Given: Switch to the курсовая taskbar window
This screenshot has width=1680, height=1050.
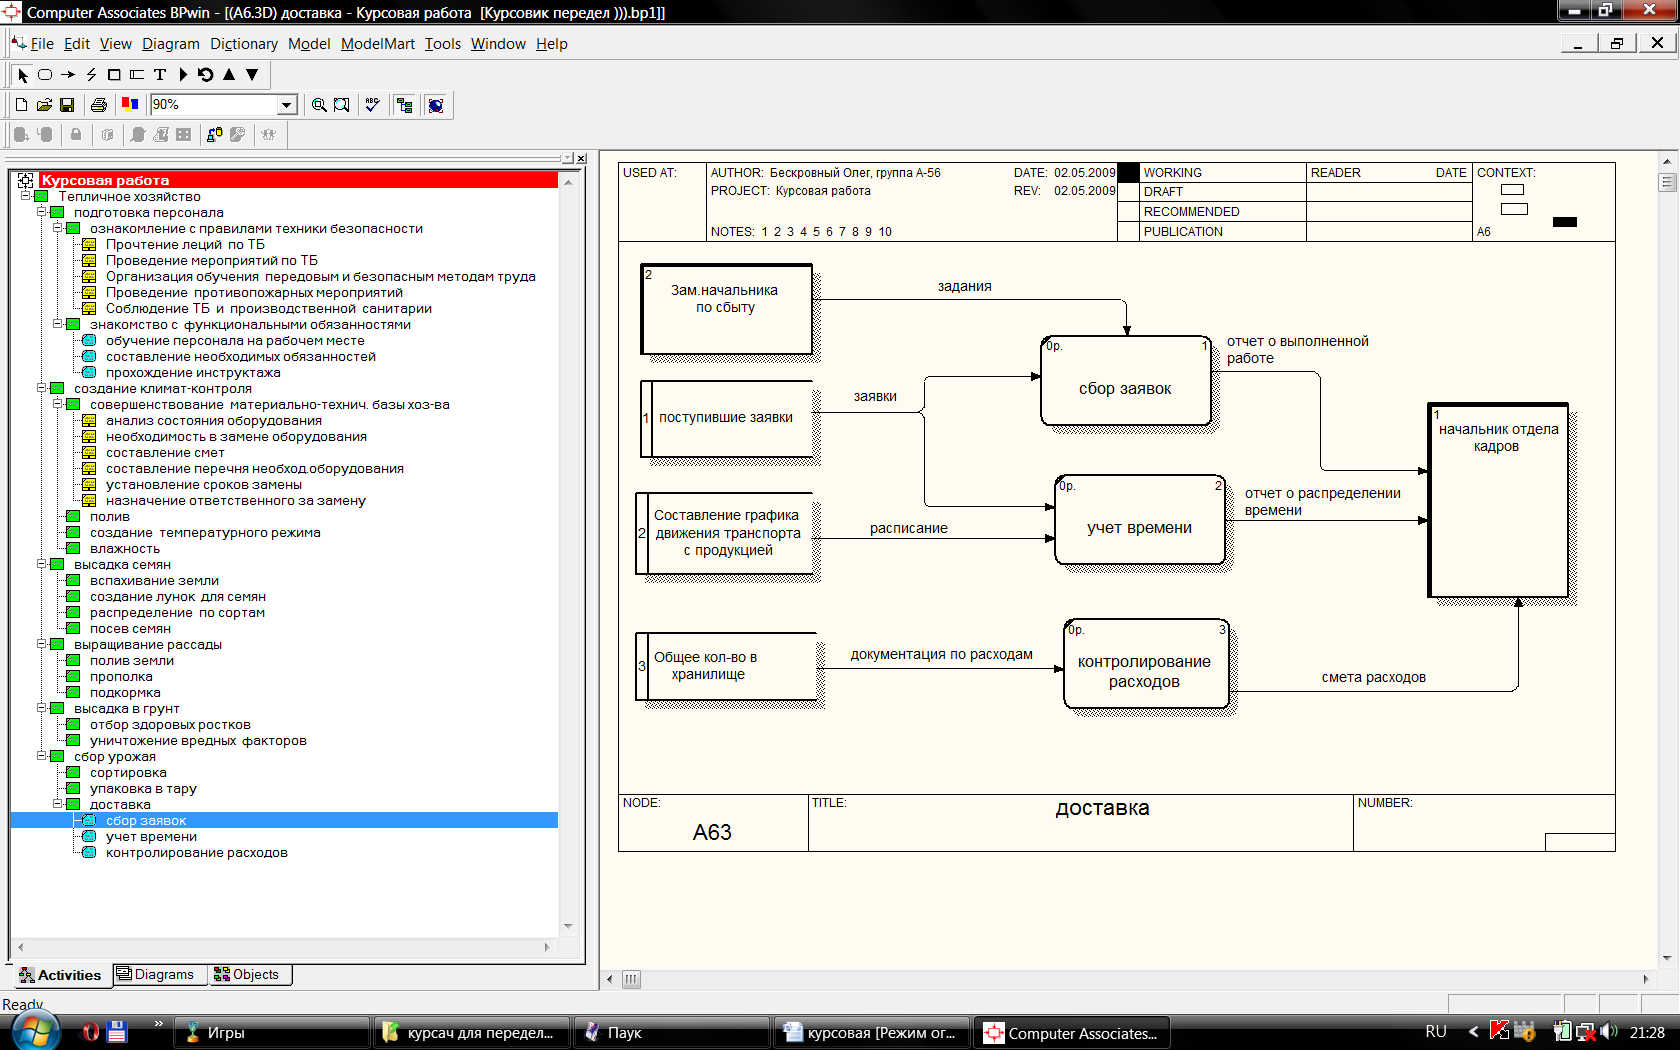Looking at the screenshot, I should pos(870,1033).
